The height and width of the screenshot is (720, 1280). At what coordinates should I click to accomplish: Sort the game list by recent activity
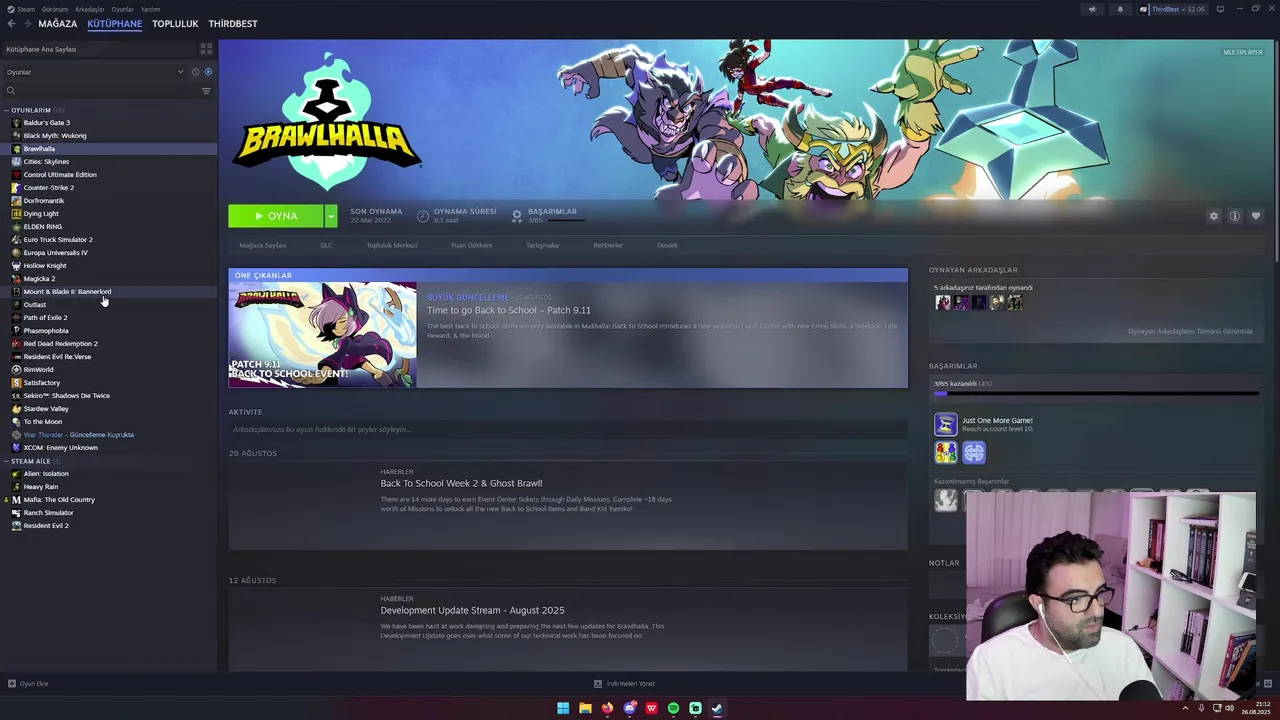[x=195, y=72]
